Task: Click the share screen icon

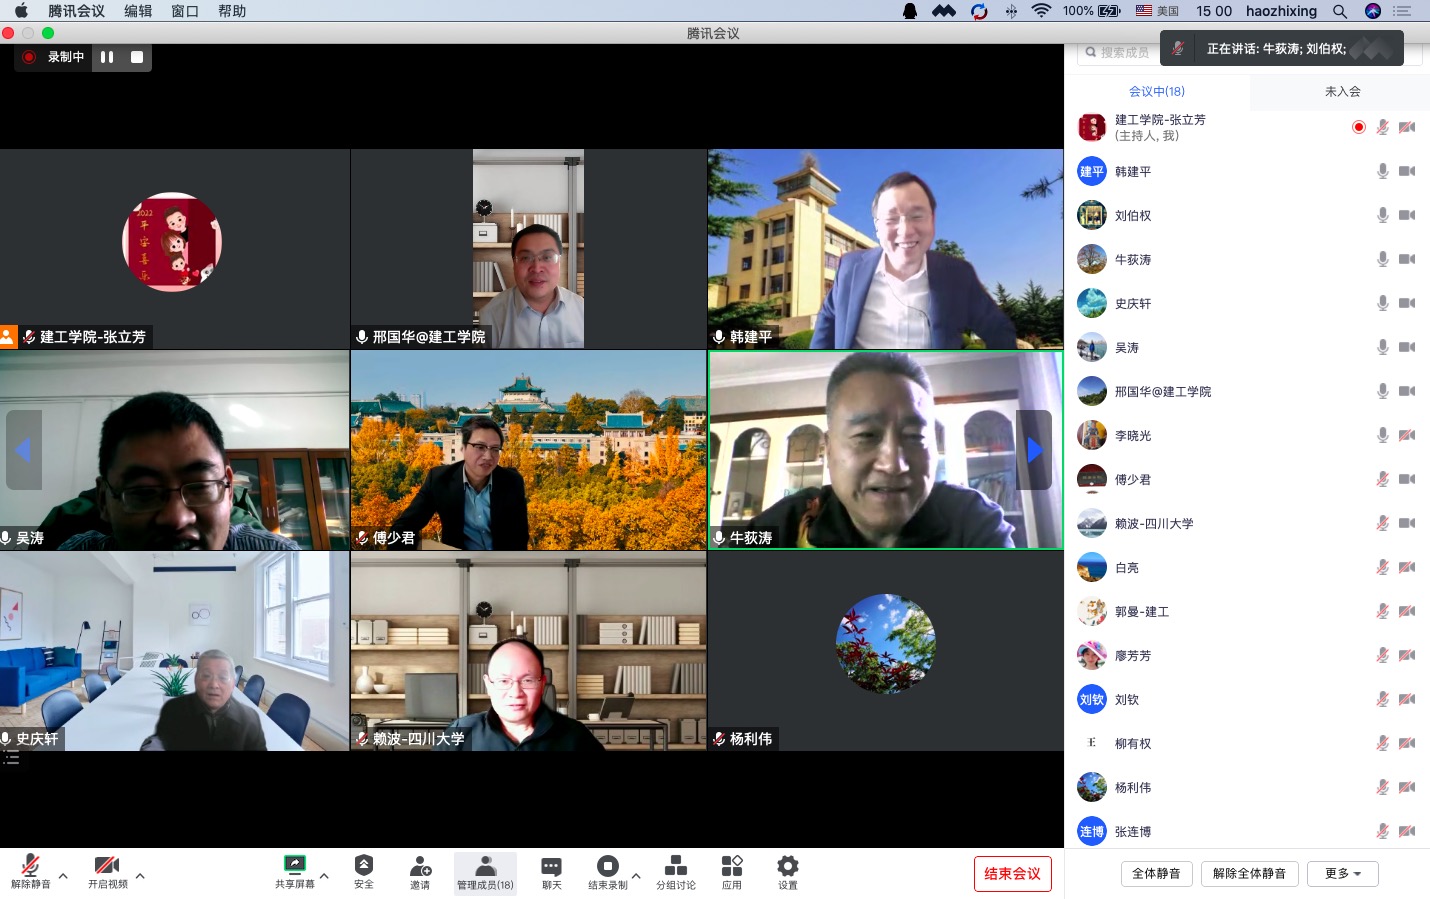Action: pyautogui.click(x=295, y=866)
